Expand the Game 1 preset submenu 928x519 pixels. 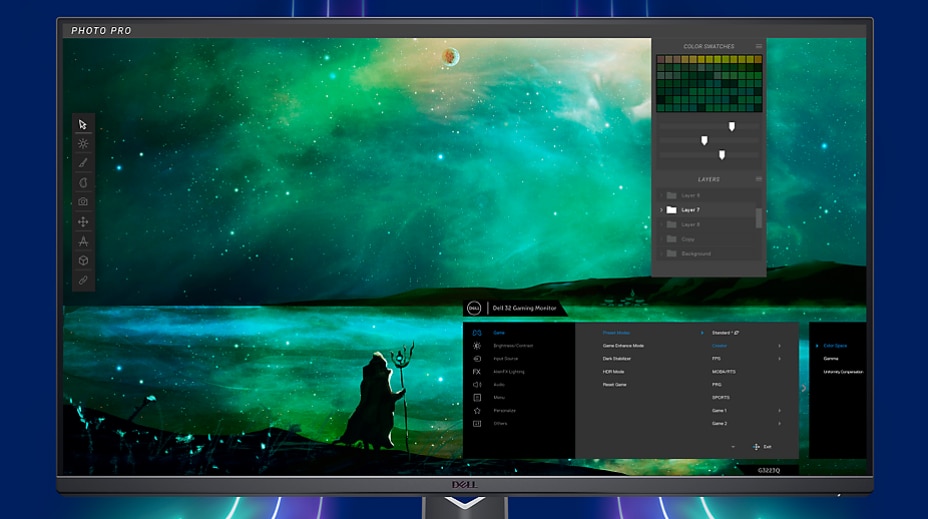click(779, 410)
